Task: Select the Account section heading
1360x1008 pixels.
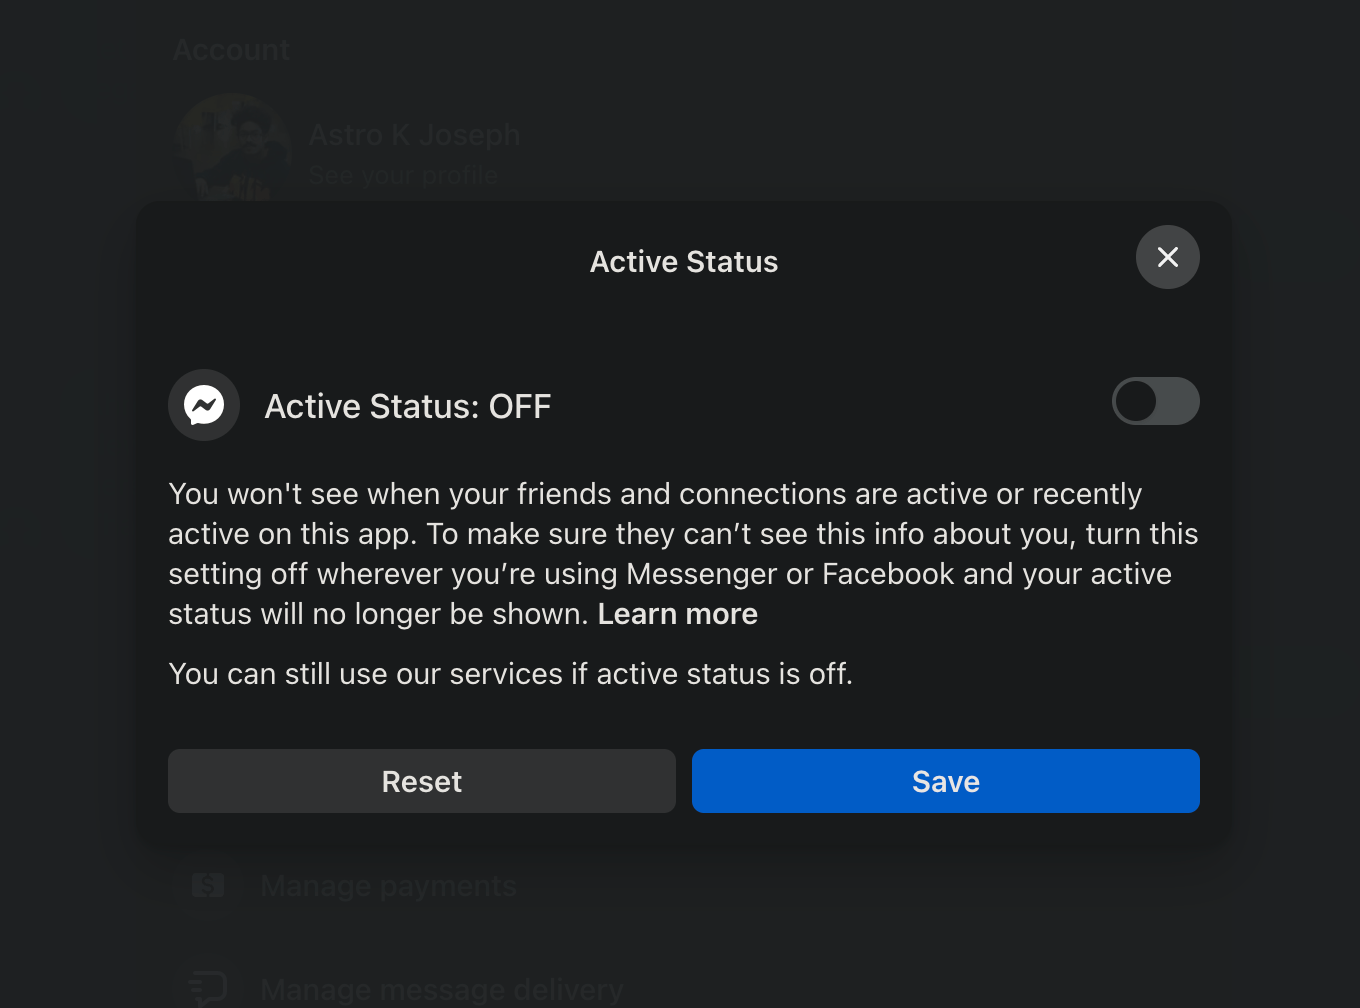Action: [231, 49]
